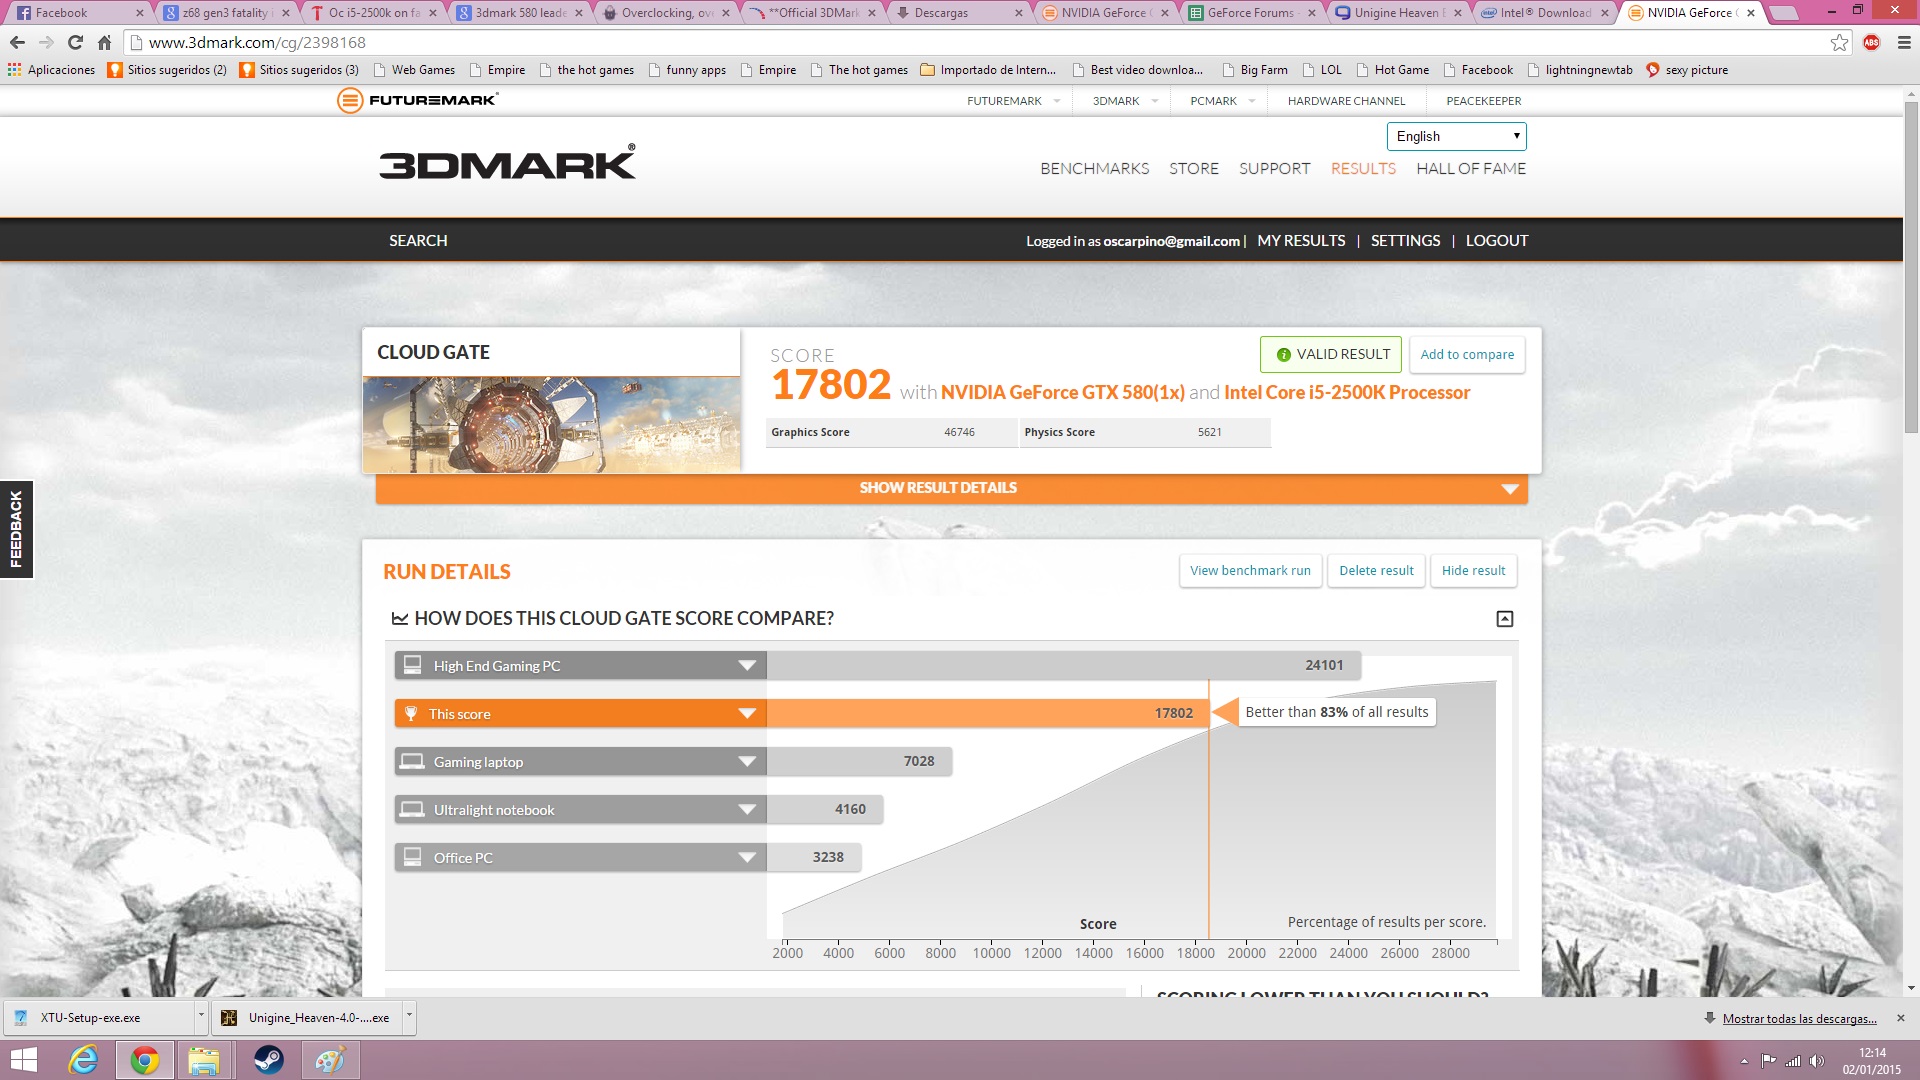Open the Windows Start button
This screenshot has width=1920, height=1080.
23,1060
